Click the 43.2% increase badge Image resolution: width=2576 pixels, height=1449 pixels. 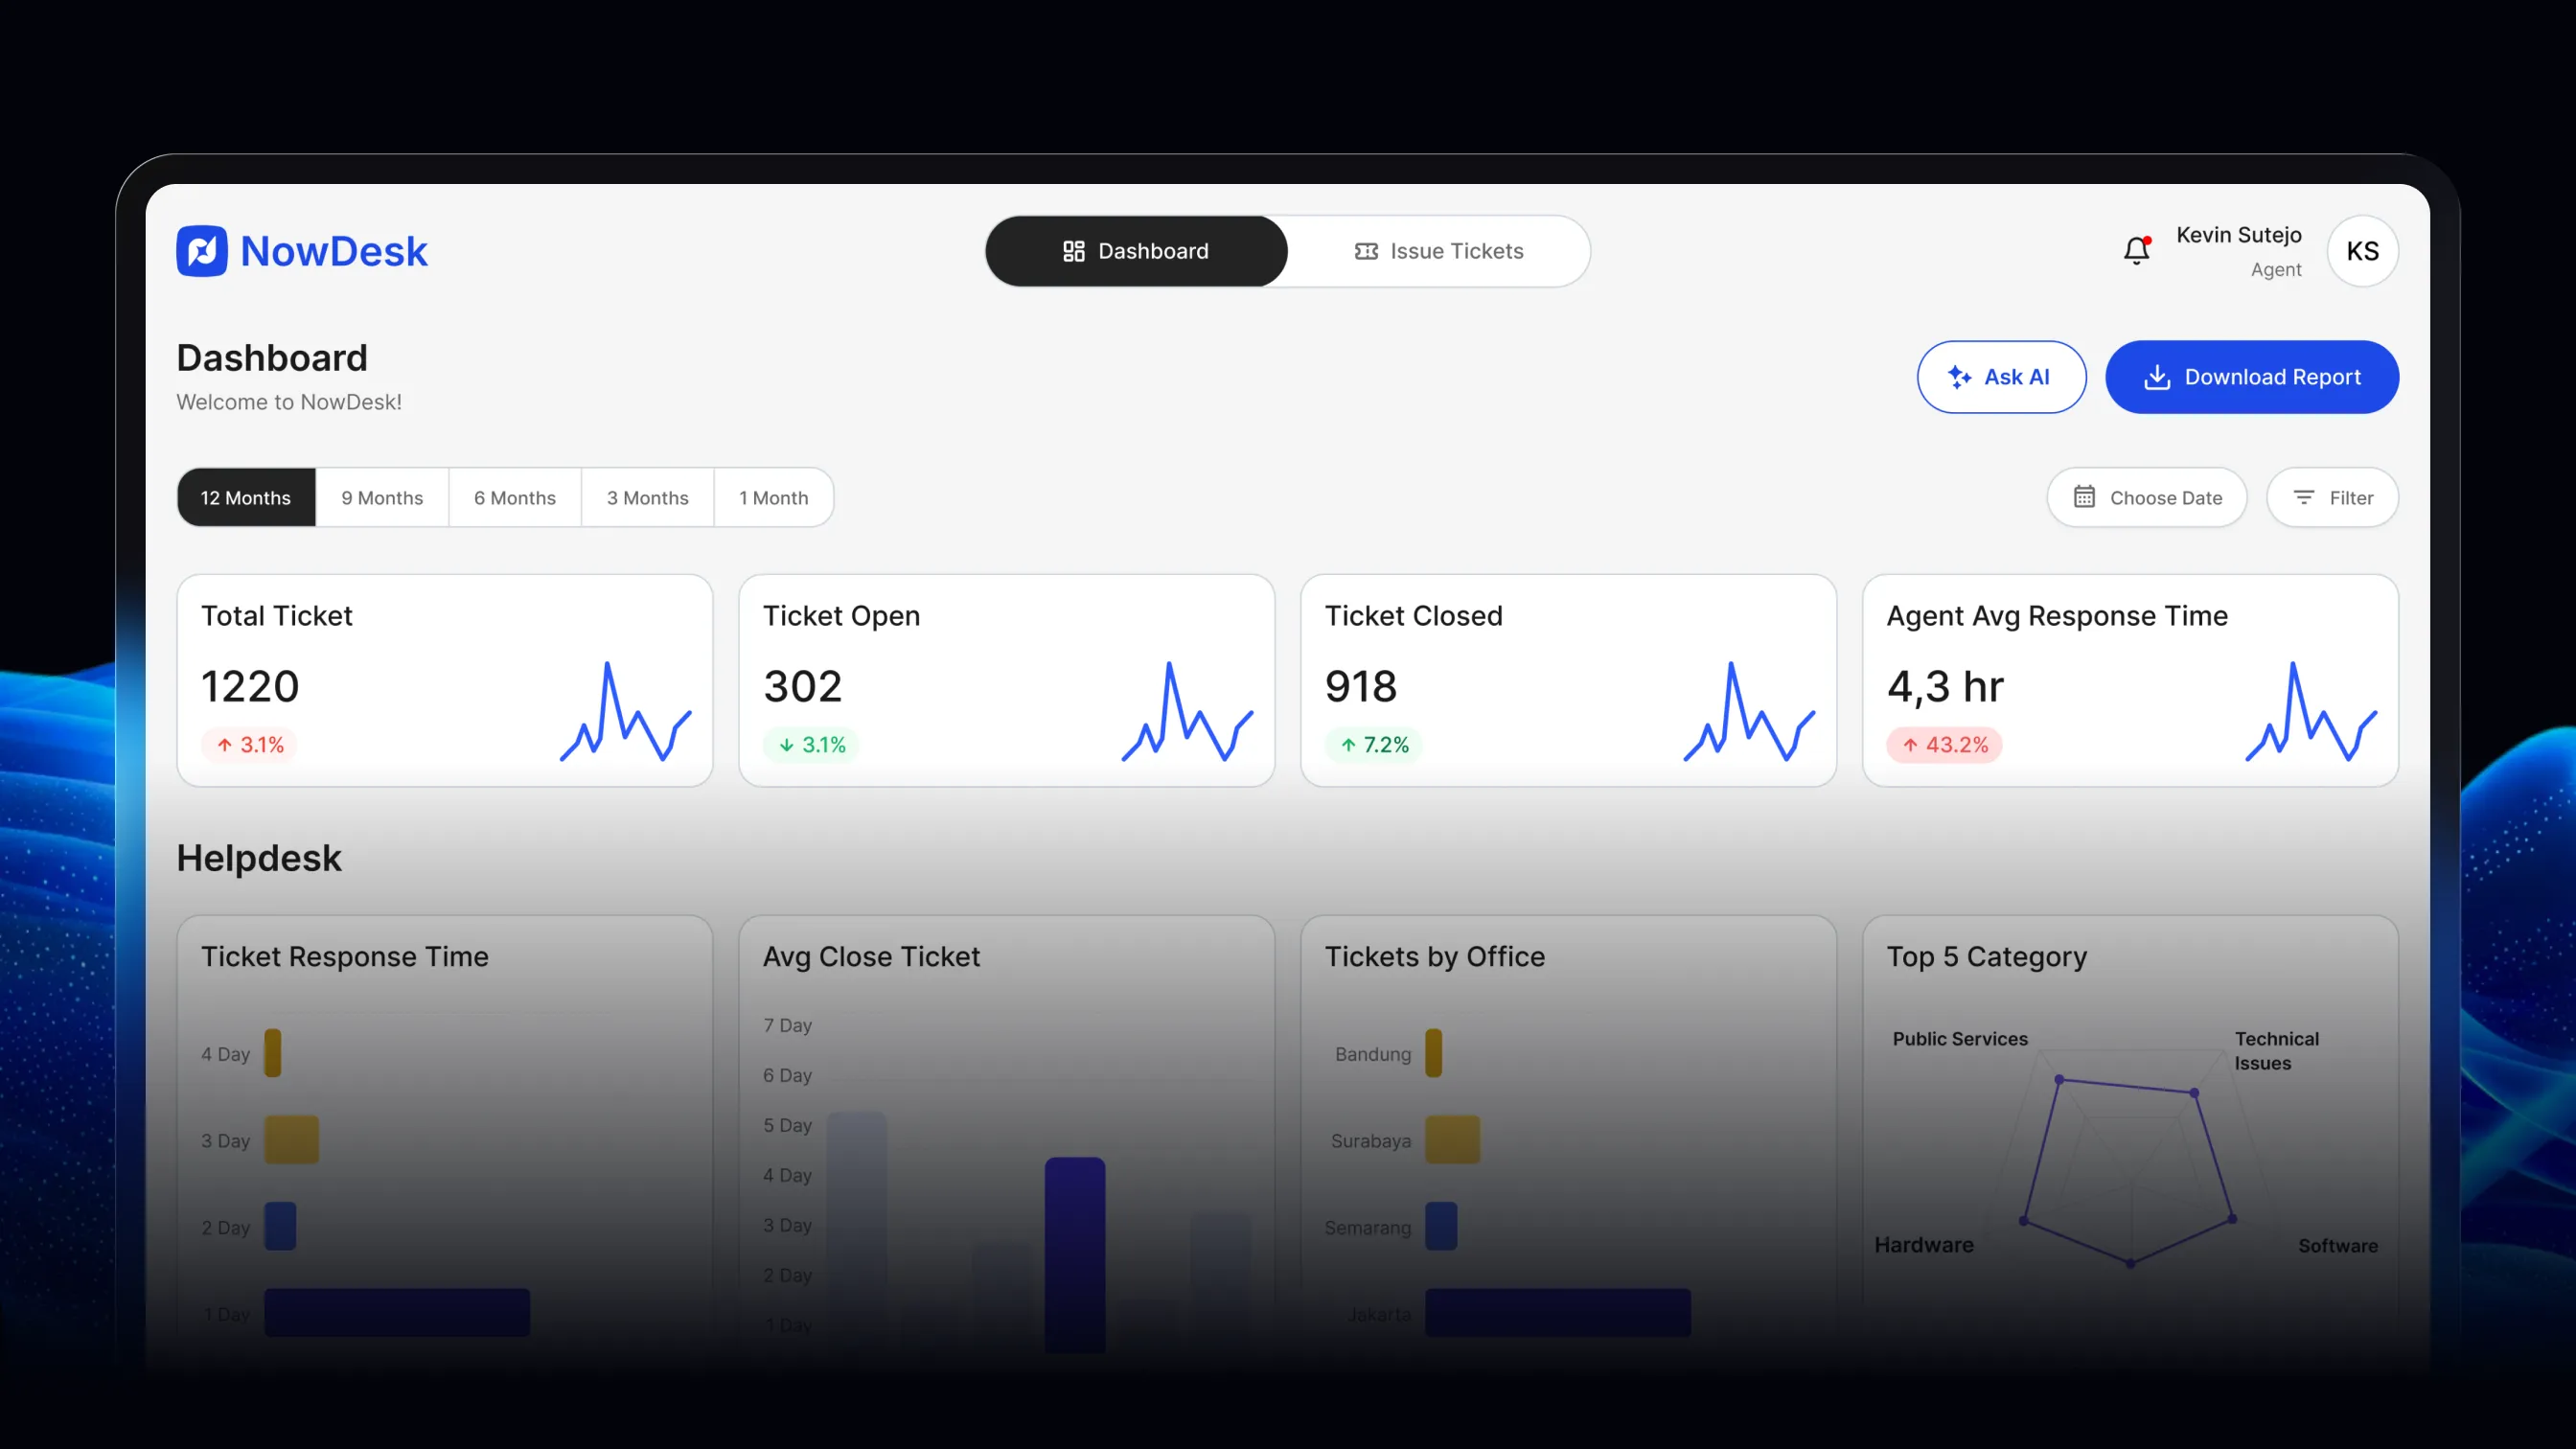[1944, 745]
